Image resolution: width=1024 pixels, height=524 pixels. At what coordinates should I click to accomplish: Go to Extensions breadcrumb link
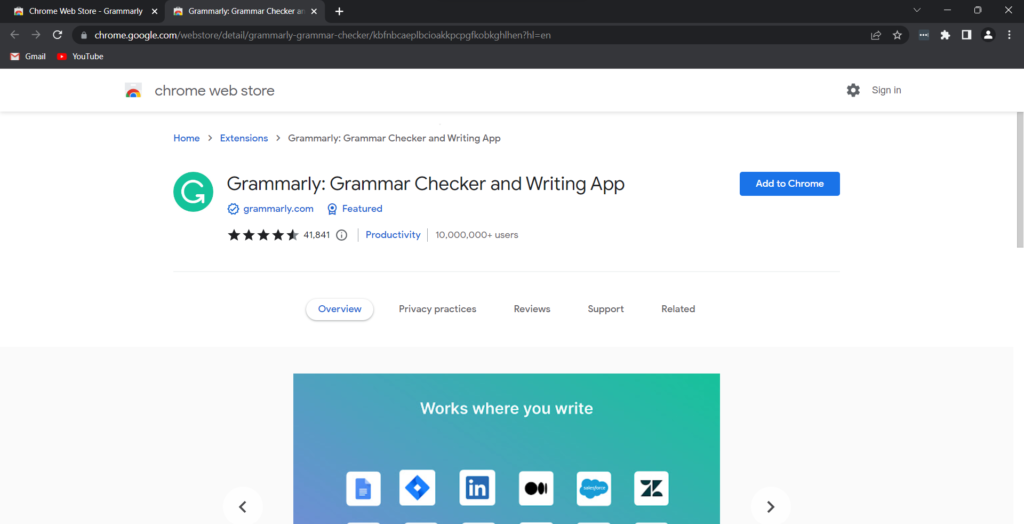coord(244,138)
